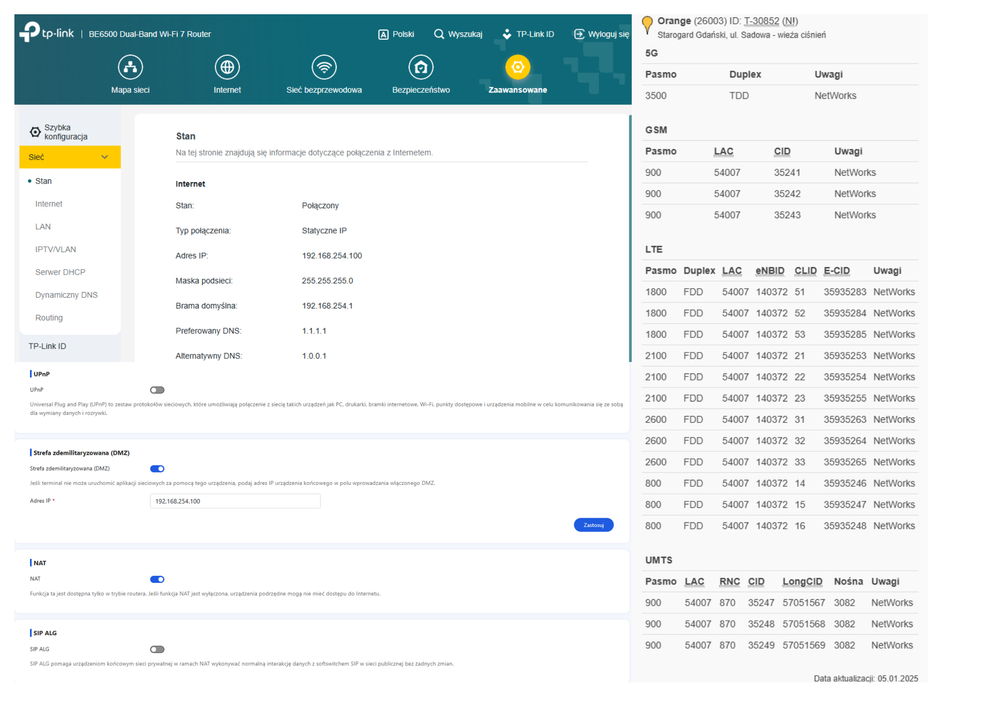Click the orange map pin marker
The width and height of the screenshot is (999, 706).
point(647,24)
